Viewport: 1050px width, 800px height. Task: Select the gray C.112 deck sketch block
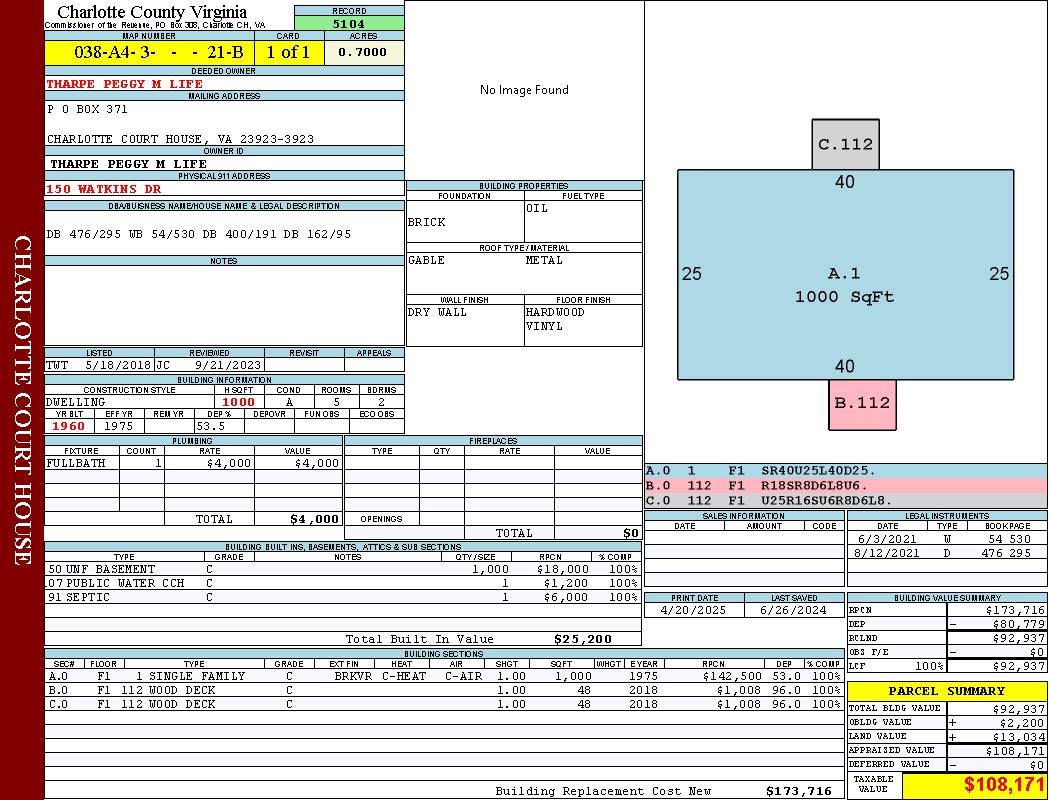pos(845,144)
